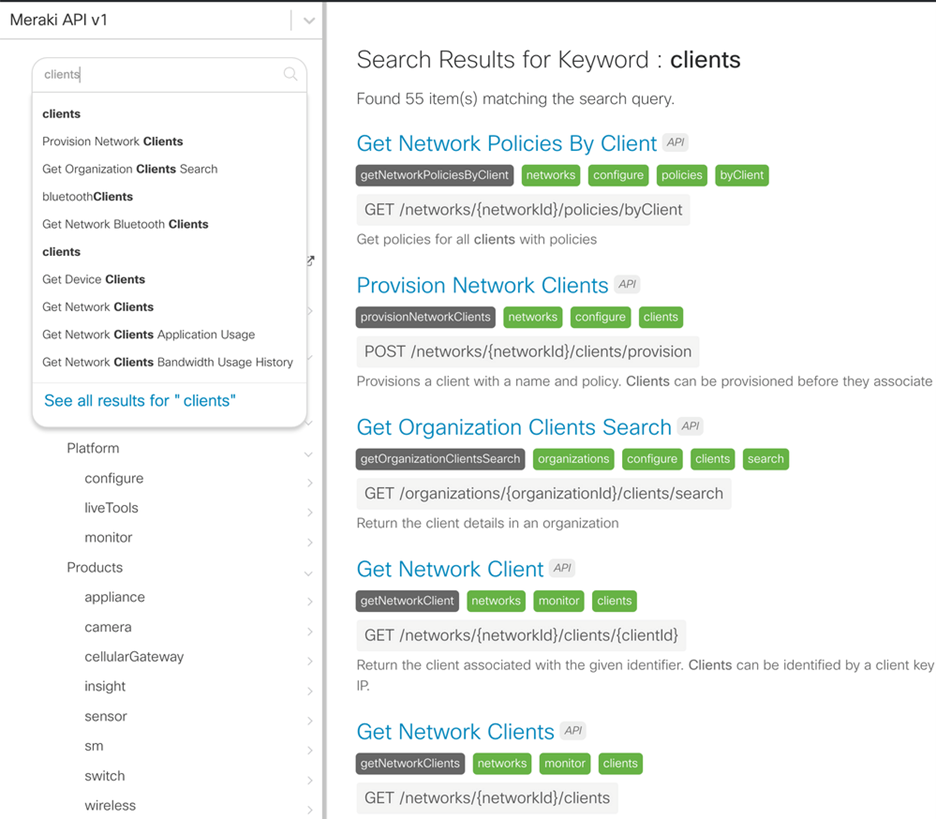Viewport: 936px width, 819px height.
Task: Click inside the clients search input field
Action: coord(150,74)
